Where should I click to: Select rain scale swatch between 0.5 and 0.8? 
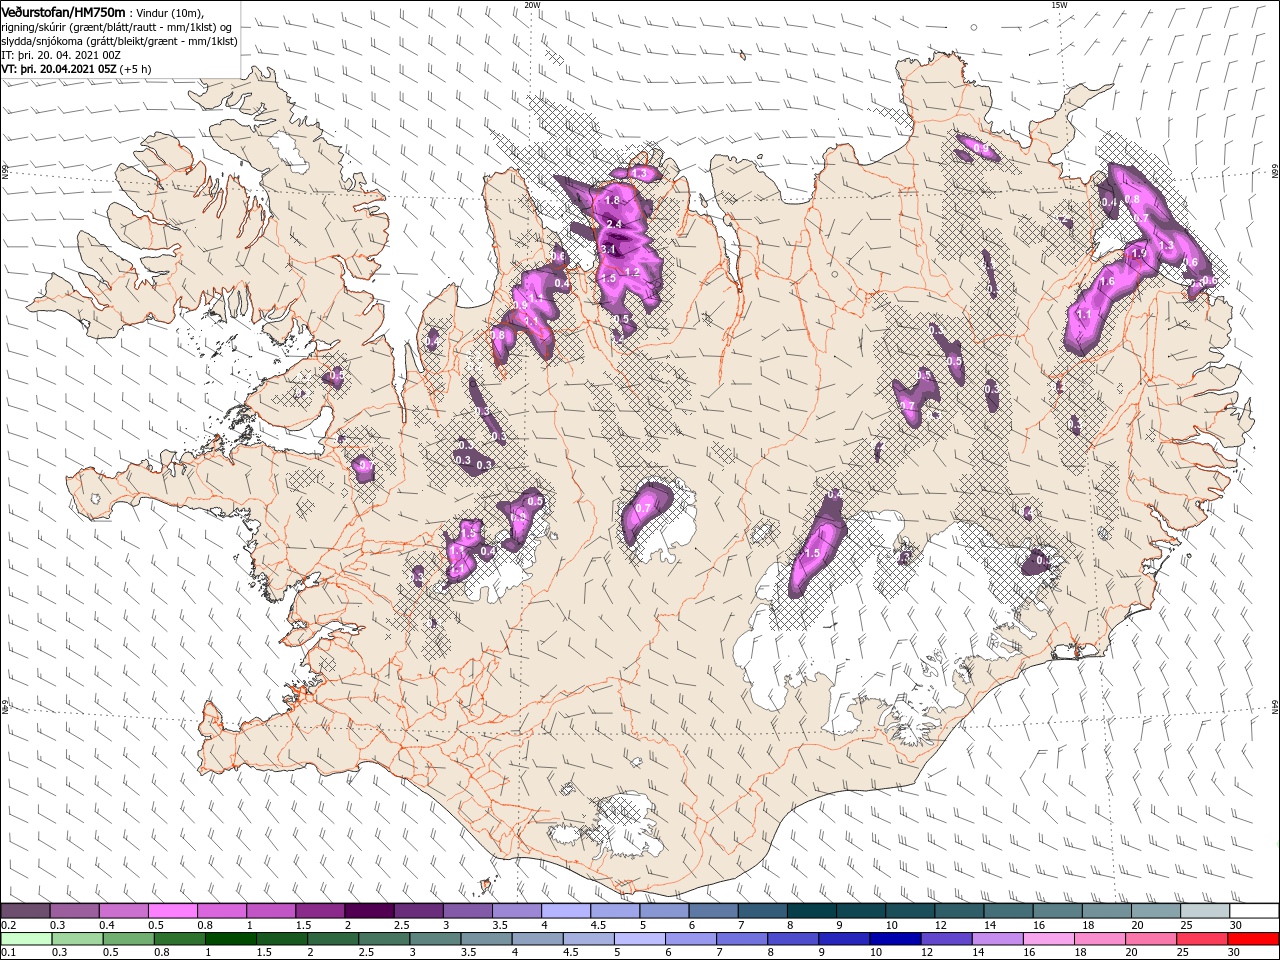click(x=128, y=939)
